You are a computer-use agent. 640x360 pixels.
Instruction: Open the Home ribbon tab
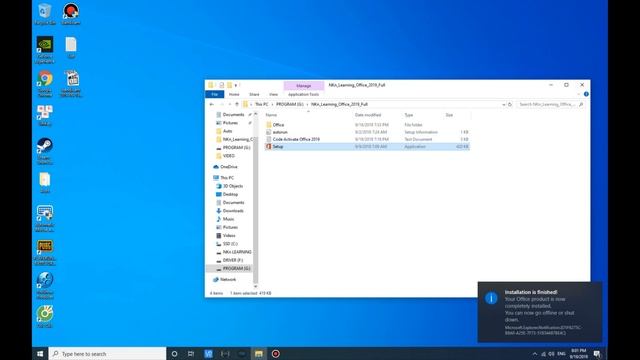click(x=234, y=94)
